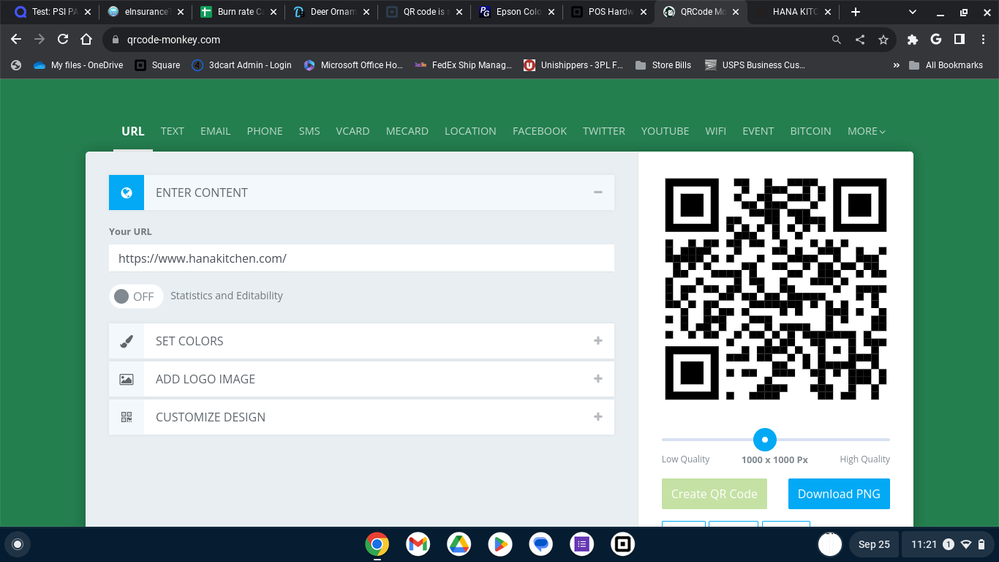This screenshot has height=562, width=999.
Task: Reload the page with the refresh icon
Action: coord(62,40)
